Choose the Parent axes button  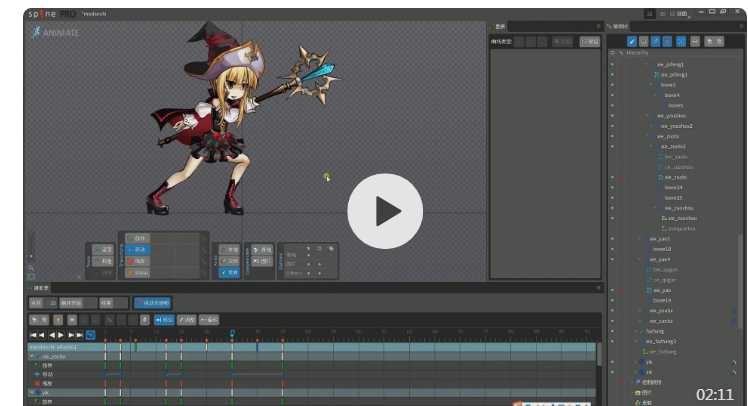tap(229, 261)
